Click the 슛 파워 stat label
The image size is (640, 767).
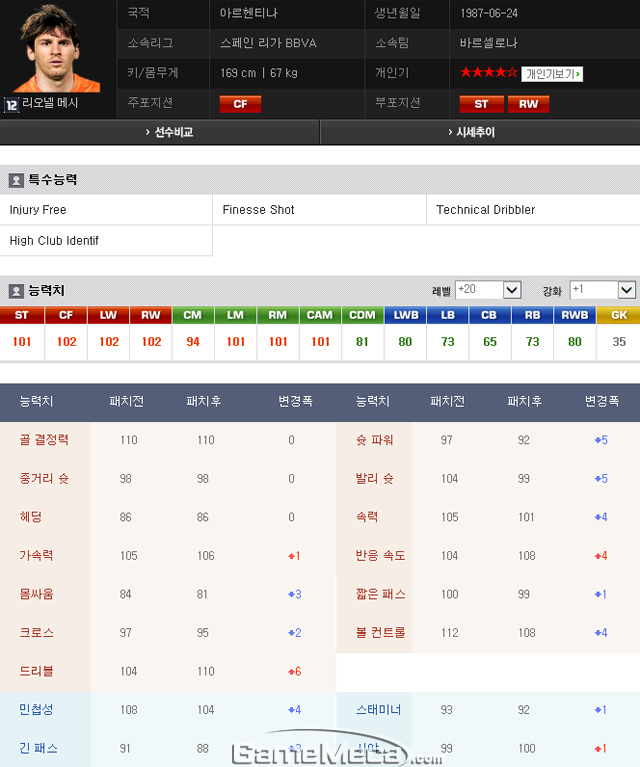point(374,439)
